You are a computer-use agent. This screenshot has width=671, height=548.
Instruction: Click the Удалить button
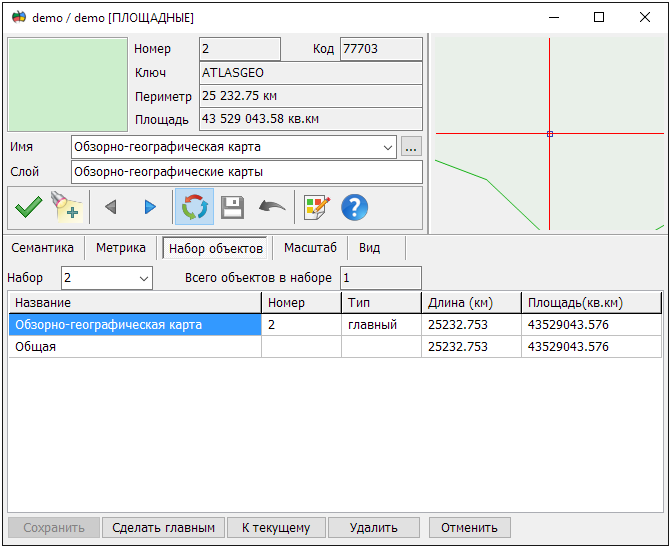click(x=373, y=527)
